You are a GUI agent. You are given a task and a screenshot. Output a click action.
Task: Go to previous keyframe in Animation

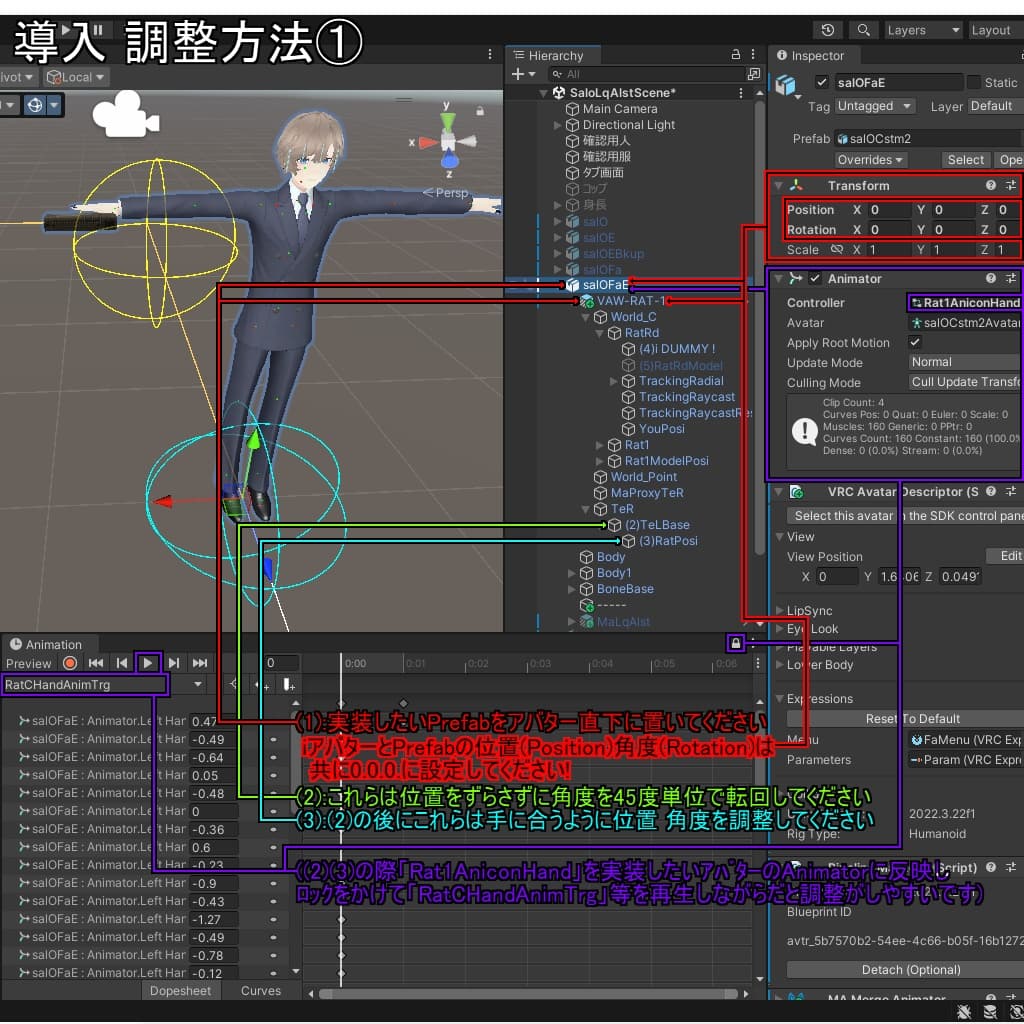[x=122, y=663]
